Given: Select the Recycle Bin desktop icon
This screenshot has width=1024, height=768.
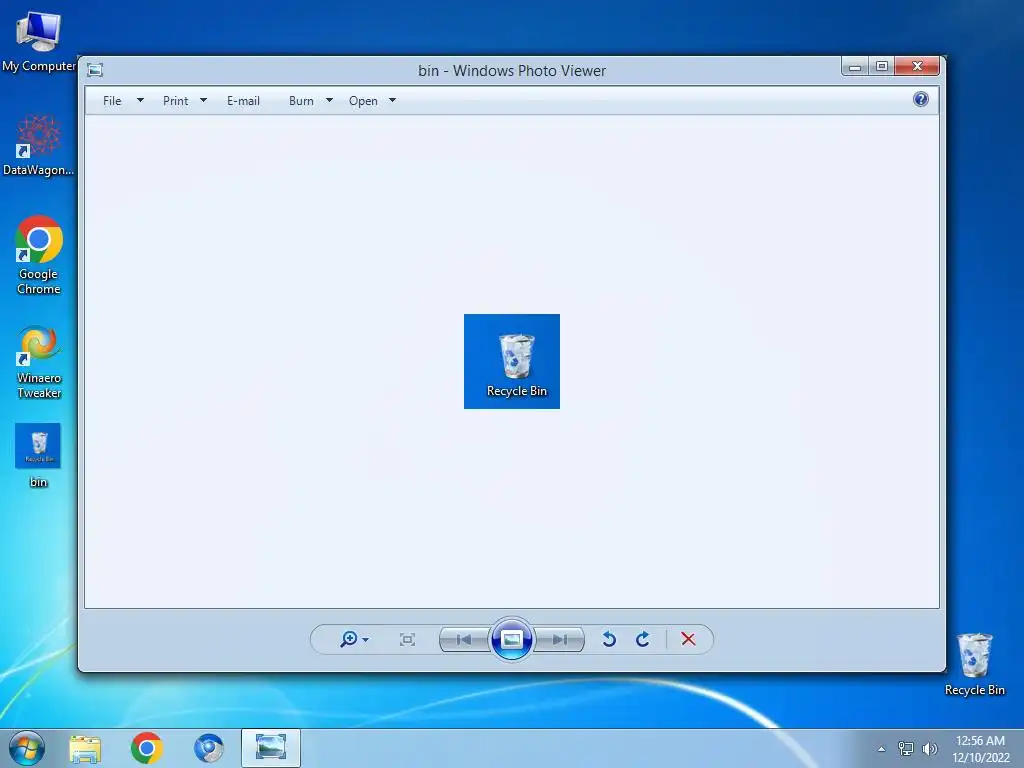Looking at the screenshot, I should click(975, 664).
